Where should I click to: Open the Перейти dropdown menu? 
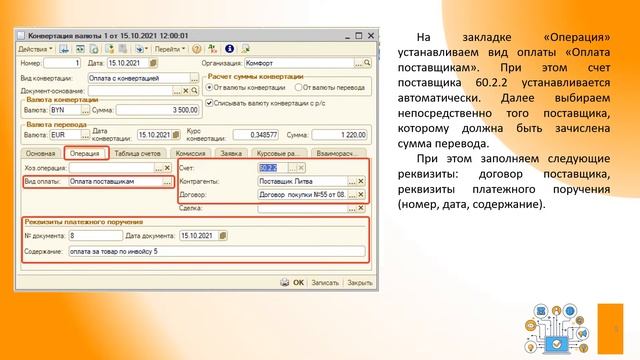[170, 49]
